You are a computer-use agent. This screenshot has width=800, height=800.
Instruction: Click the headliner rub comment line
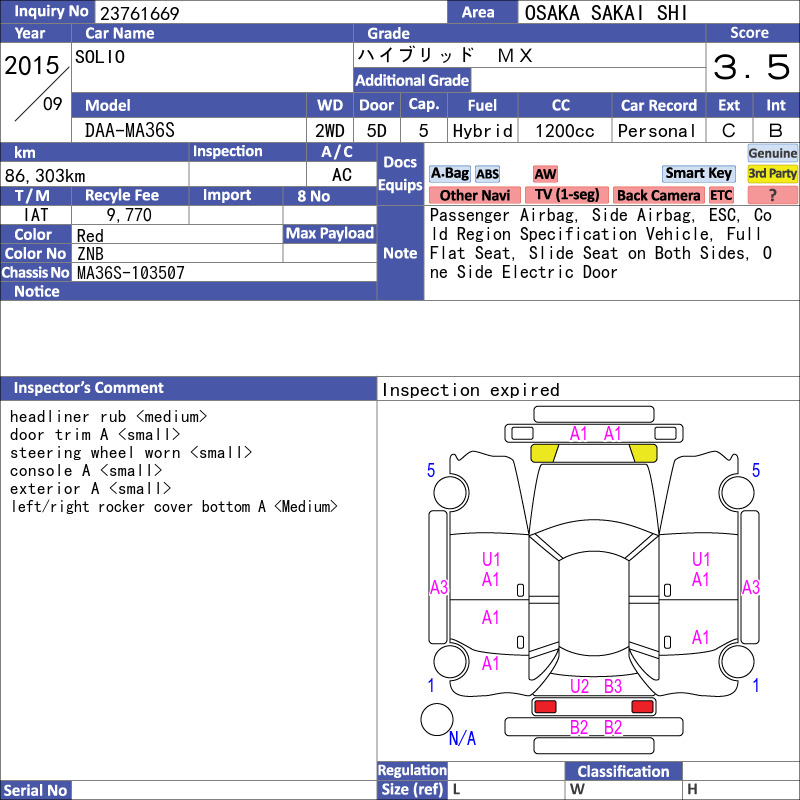coord(108,417)
